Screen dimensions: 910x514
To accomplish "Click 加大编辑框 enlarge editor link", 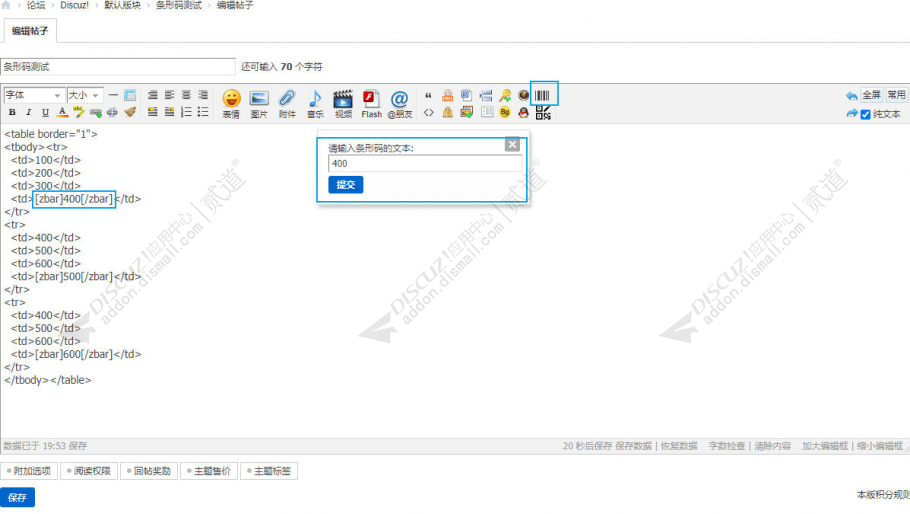I will (x=825, y=446).
